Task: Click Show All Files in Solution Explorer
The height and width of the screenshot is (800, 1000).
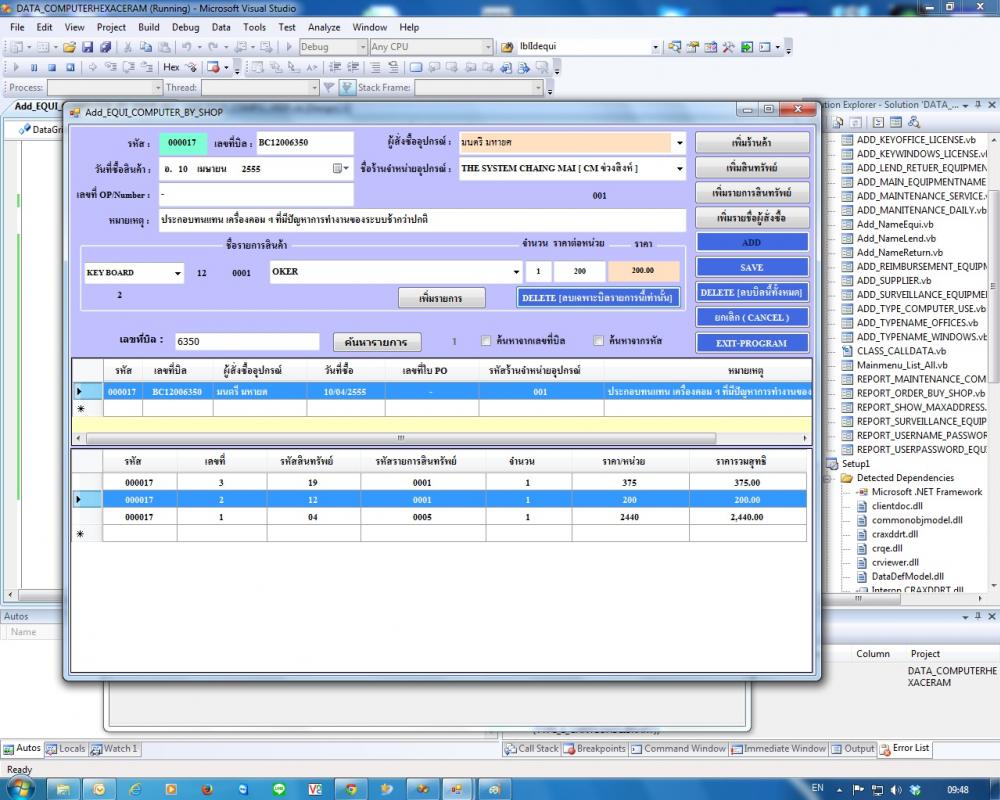Action: [x=838, y=122]
